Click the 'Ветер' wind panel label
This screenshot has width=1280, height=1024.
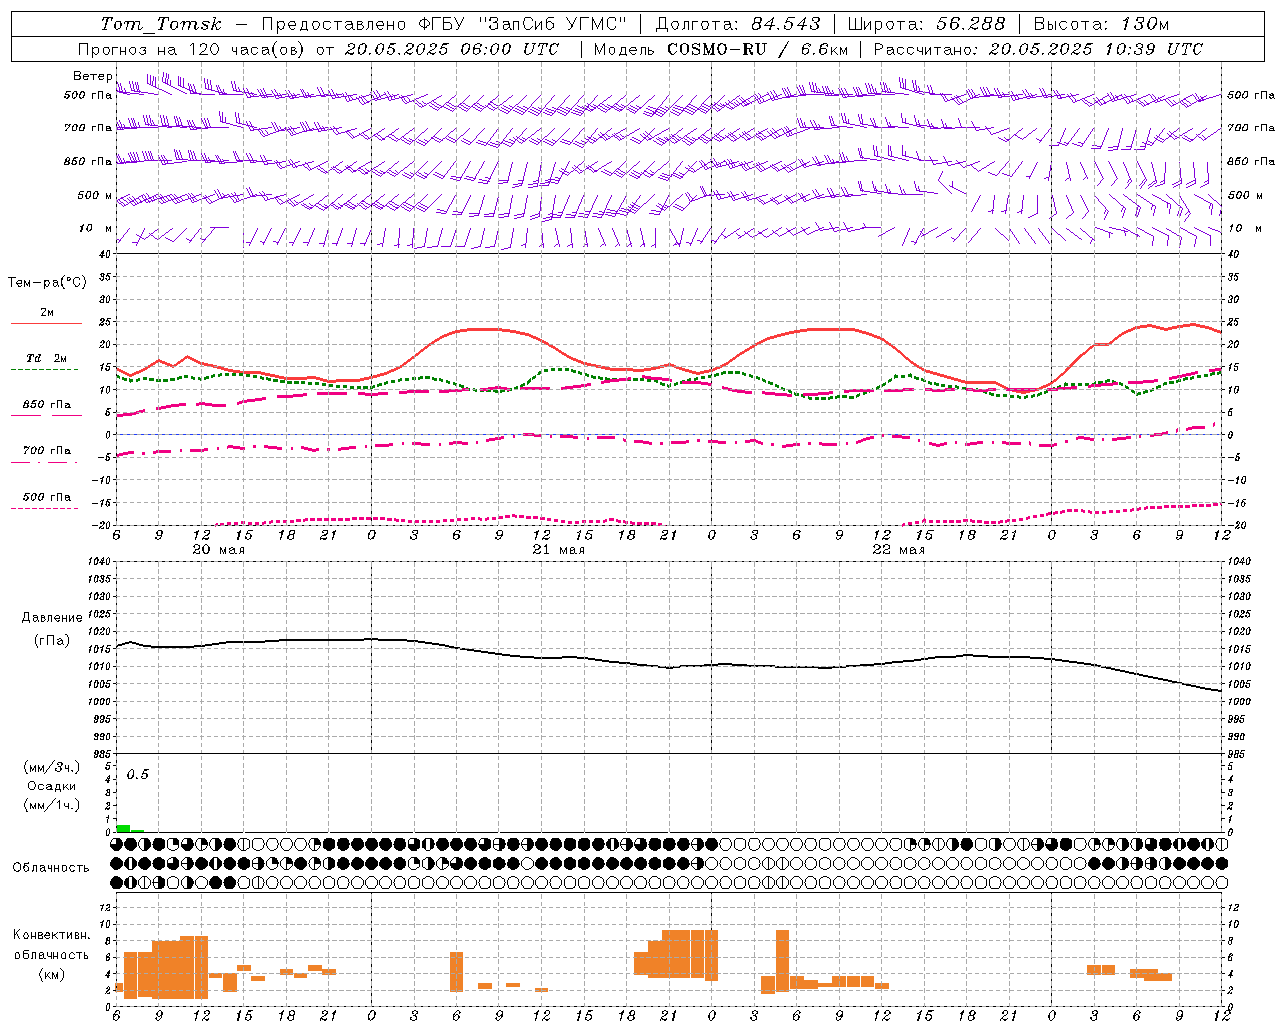coord(92,76)
